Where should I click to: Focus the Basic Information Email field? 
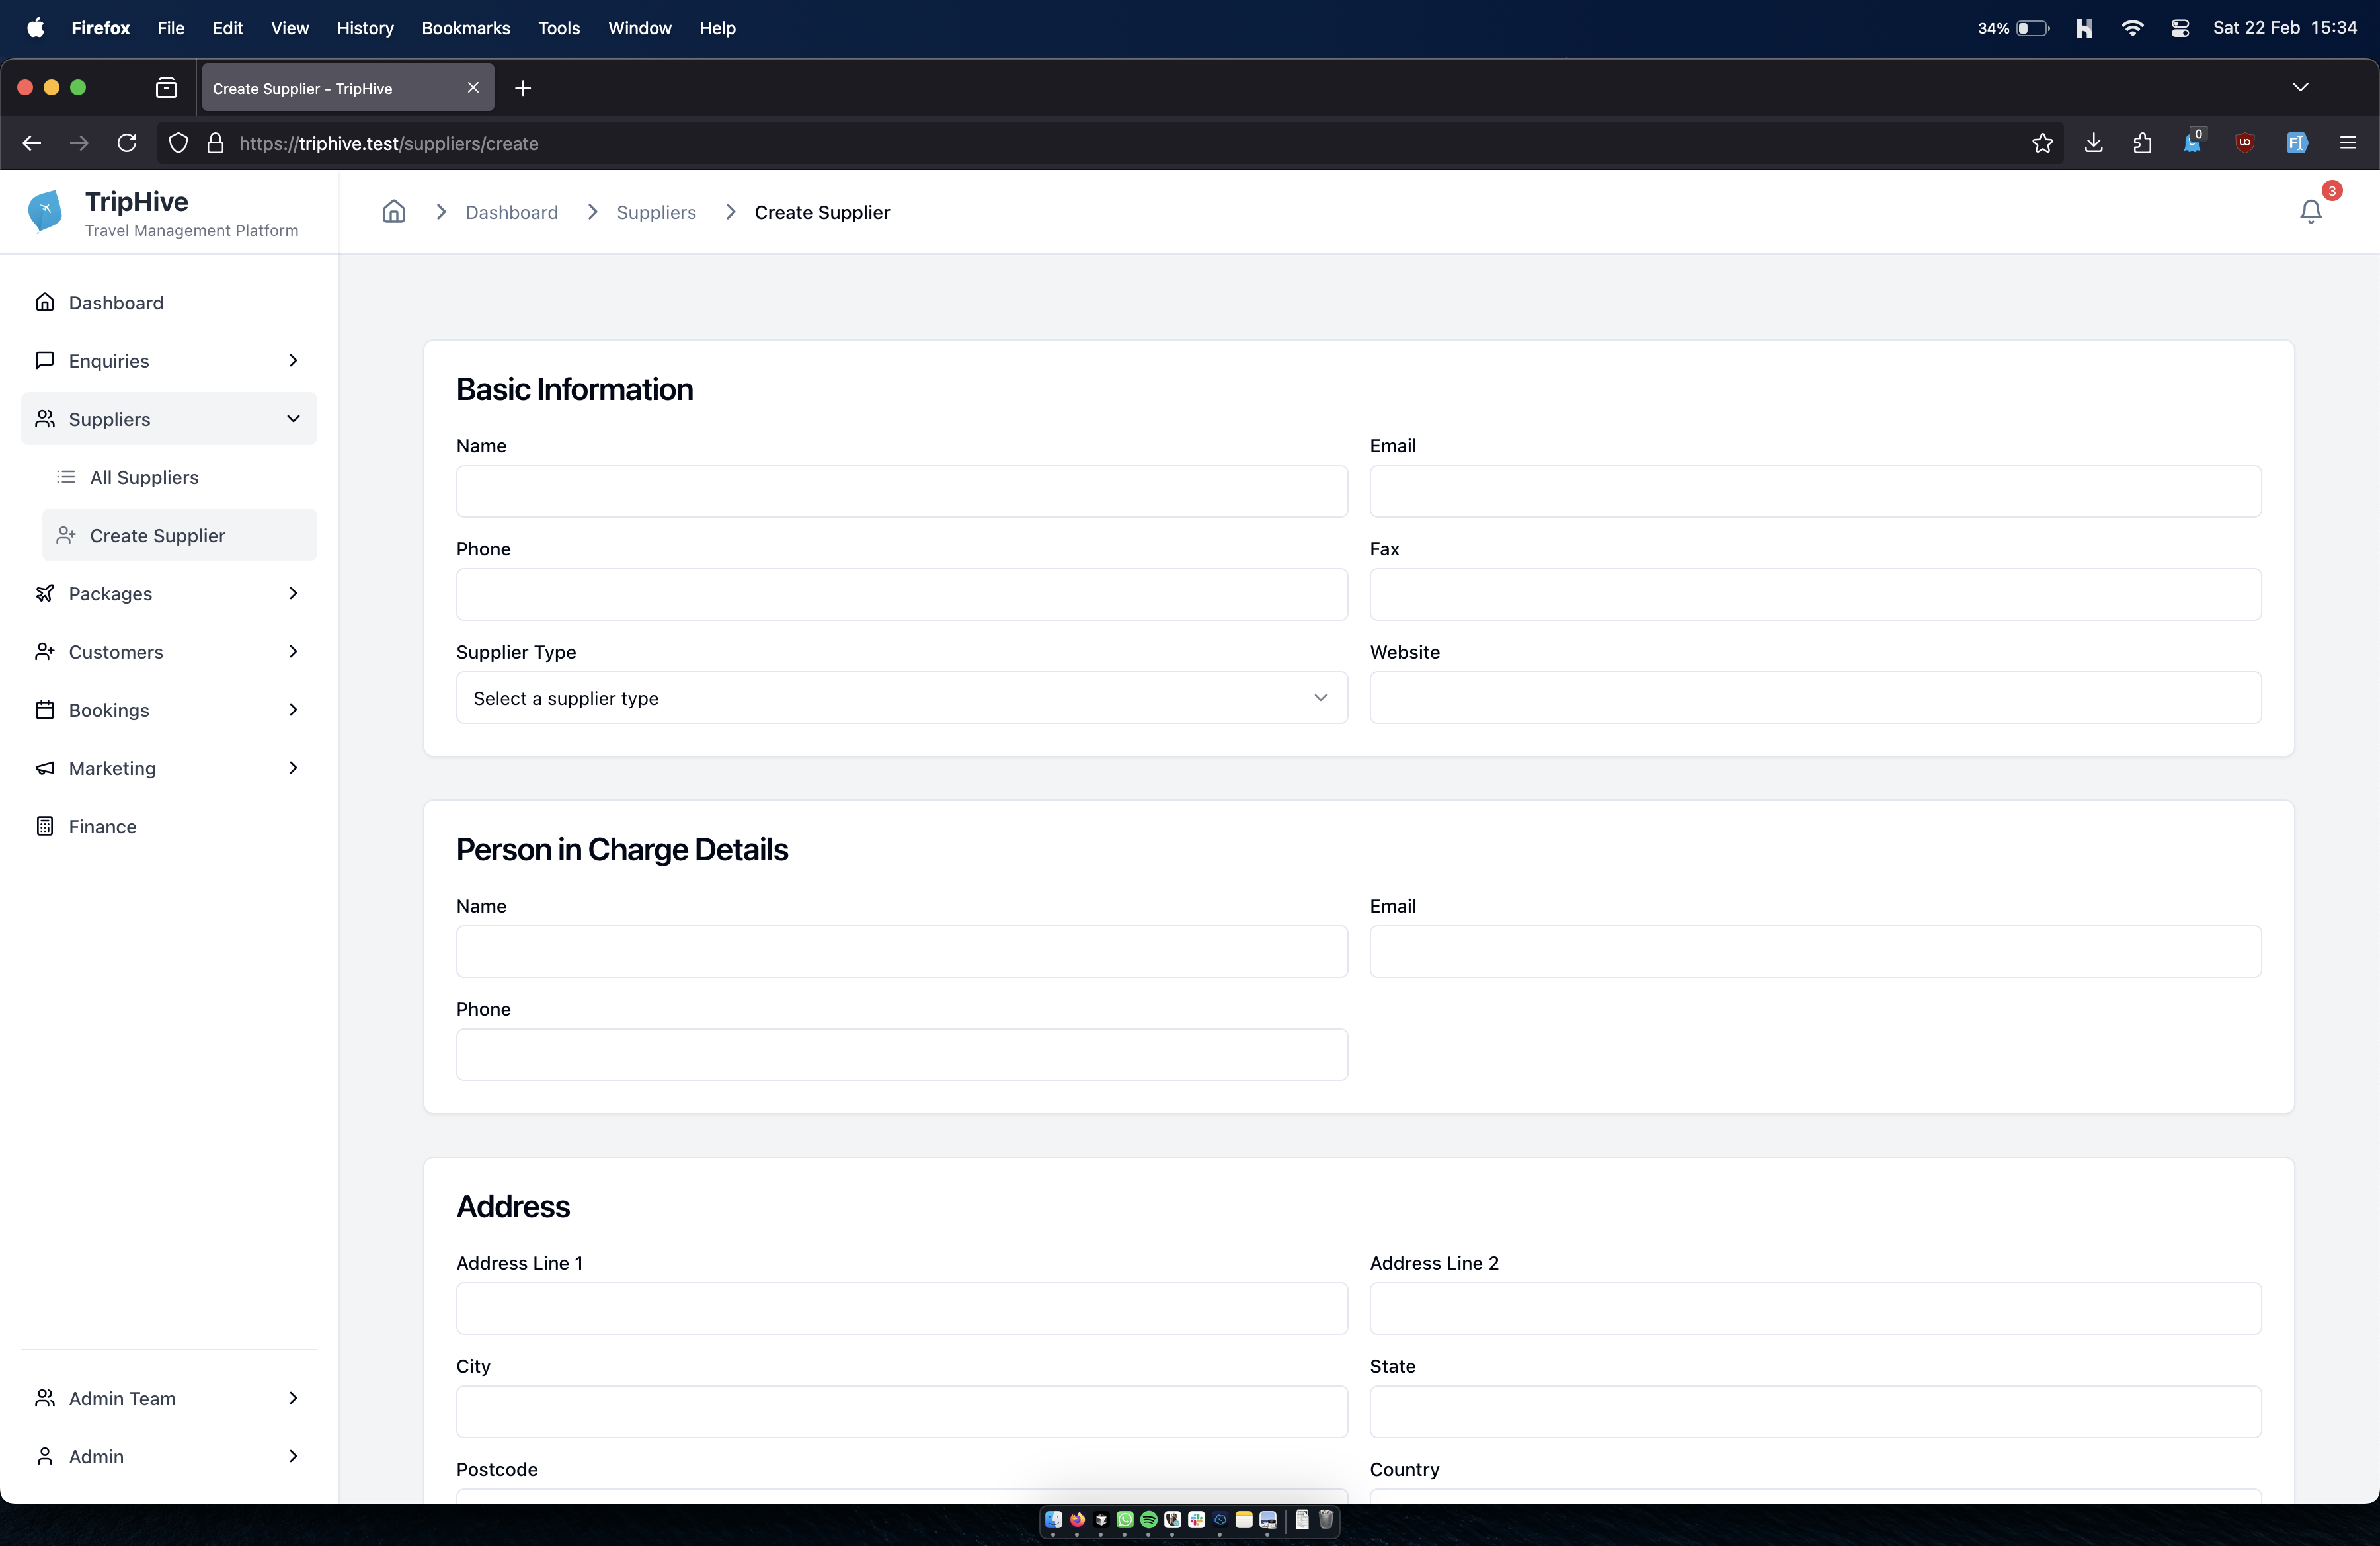(1815, 491)
